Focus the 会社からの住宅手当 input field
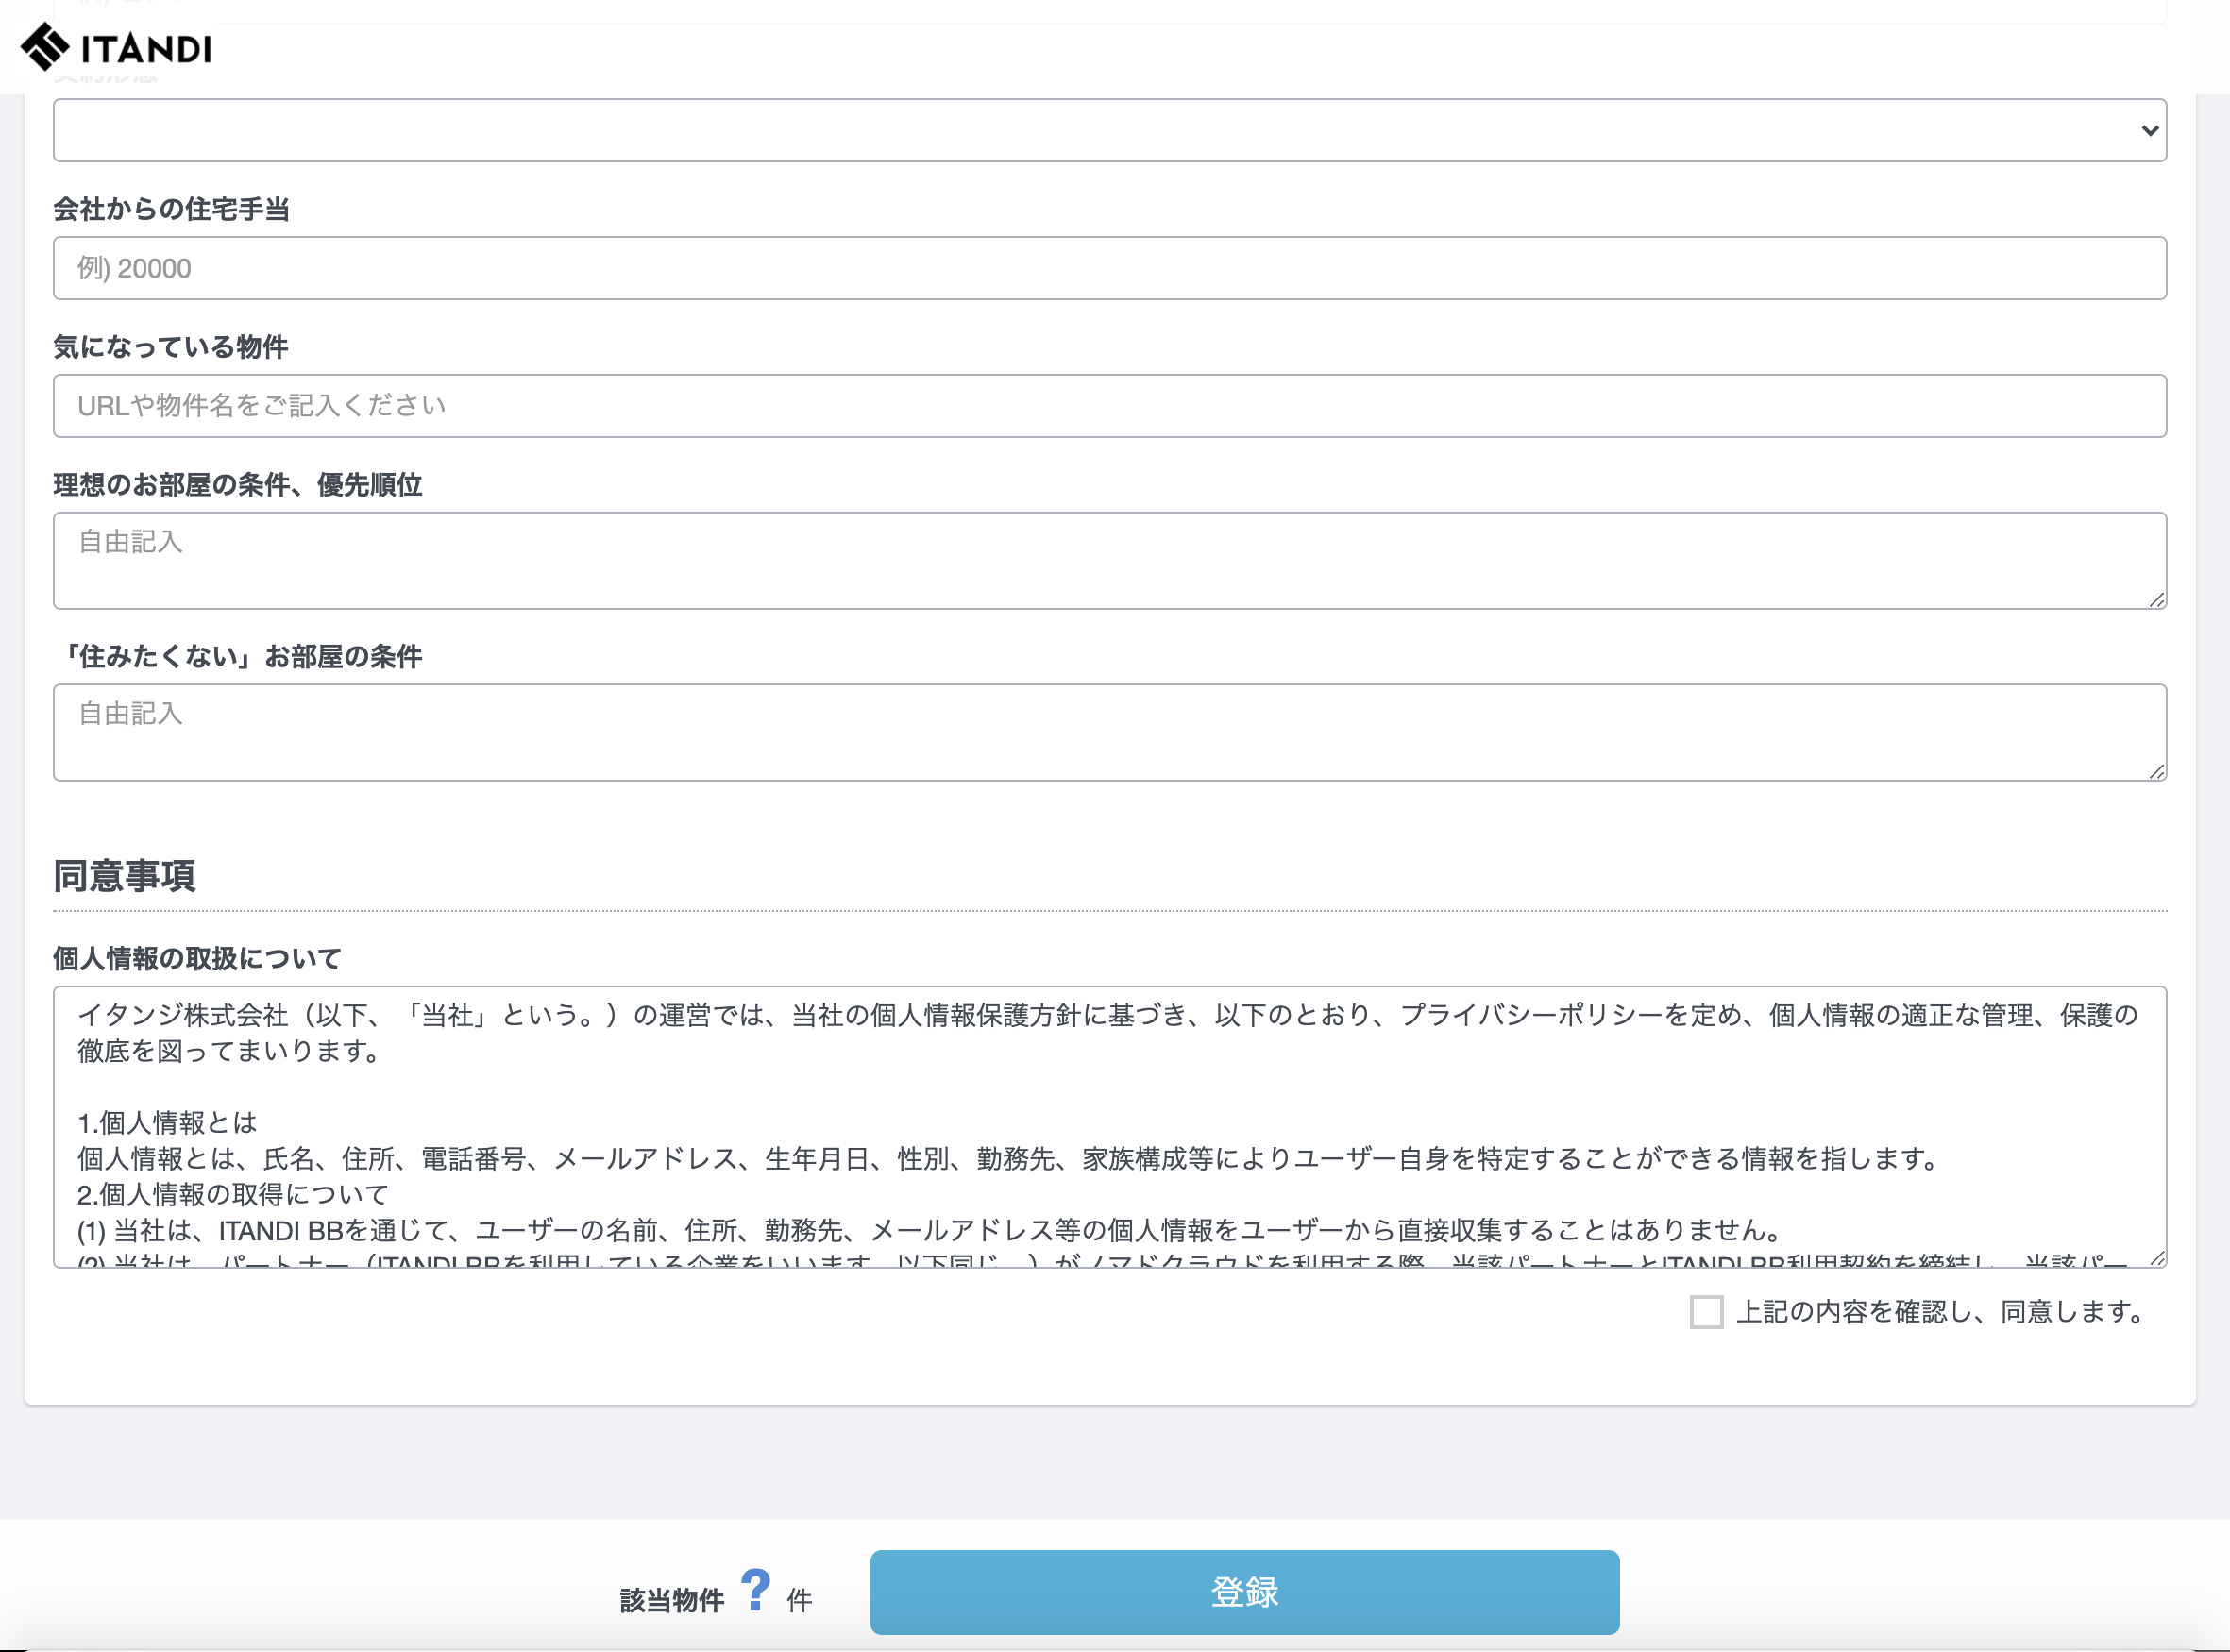Screen dimensions: 2230x1652 pos(1110,268)
